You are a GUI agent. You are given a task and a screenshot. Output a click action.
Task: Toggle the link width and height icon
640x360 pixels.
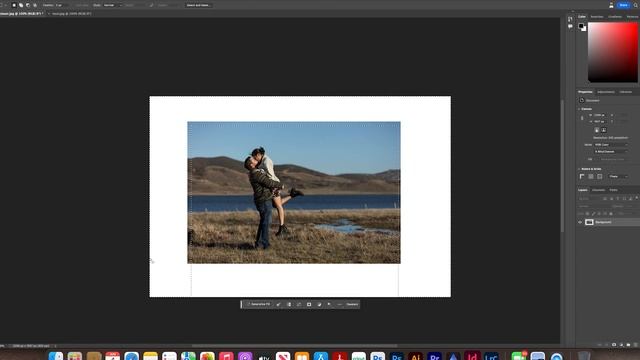click(x=582, y=118)
